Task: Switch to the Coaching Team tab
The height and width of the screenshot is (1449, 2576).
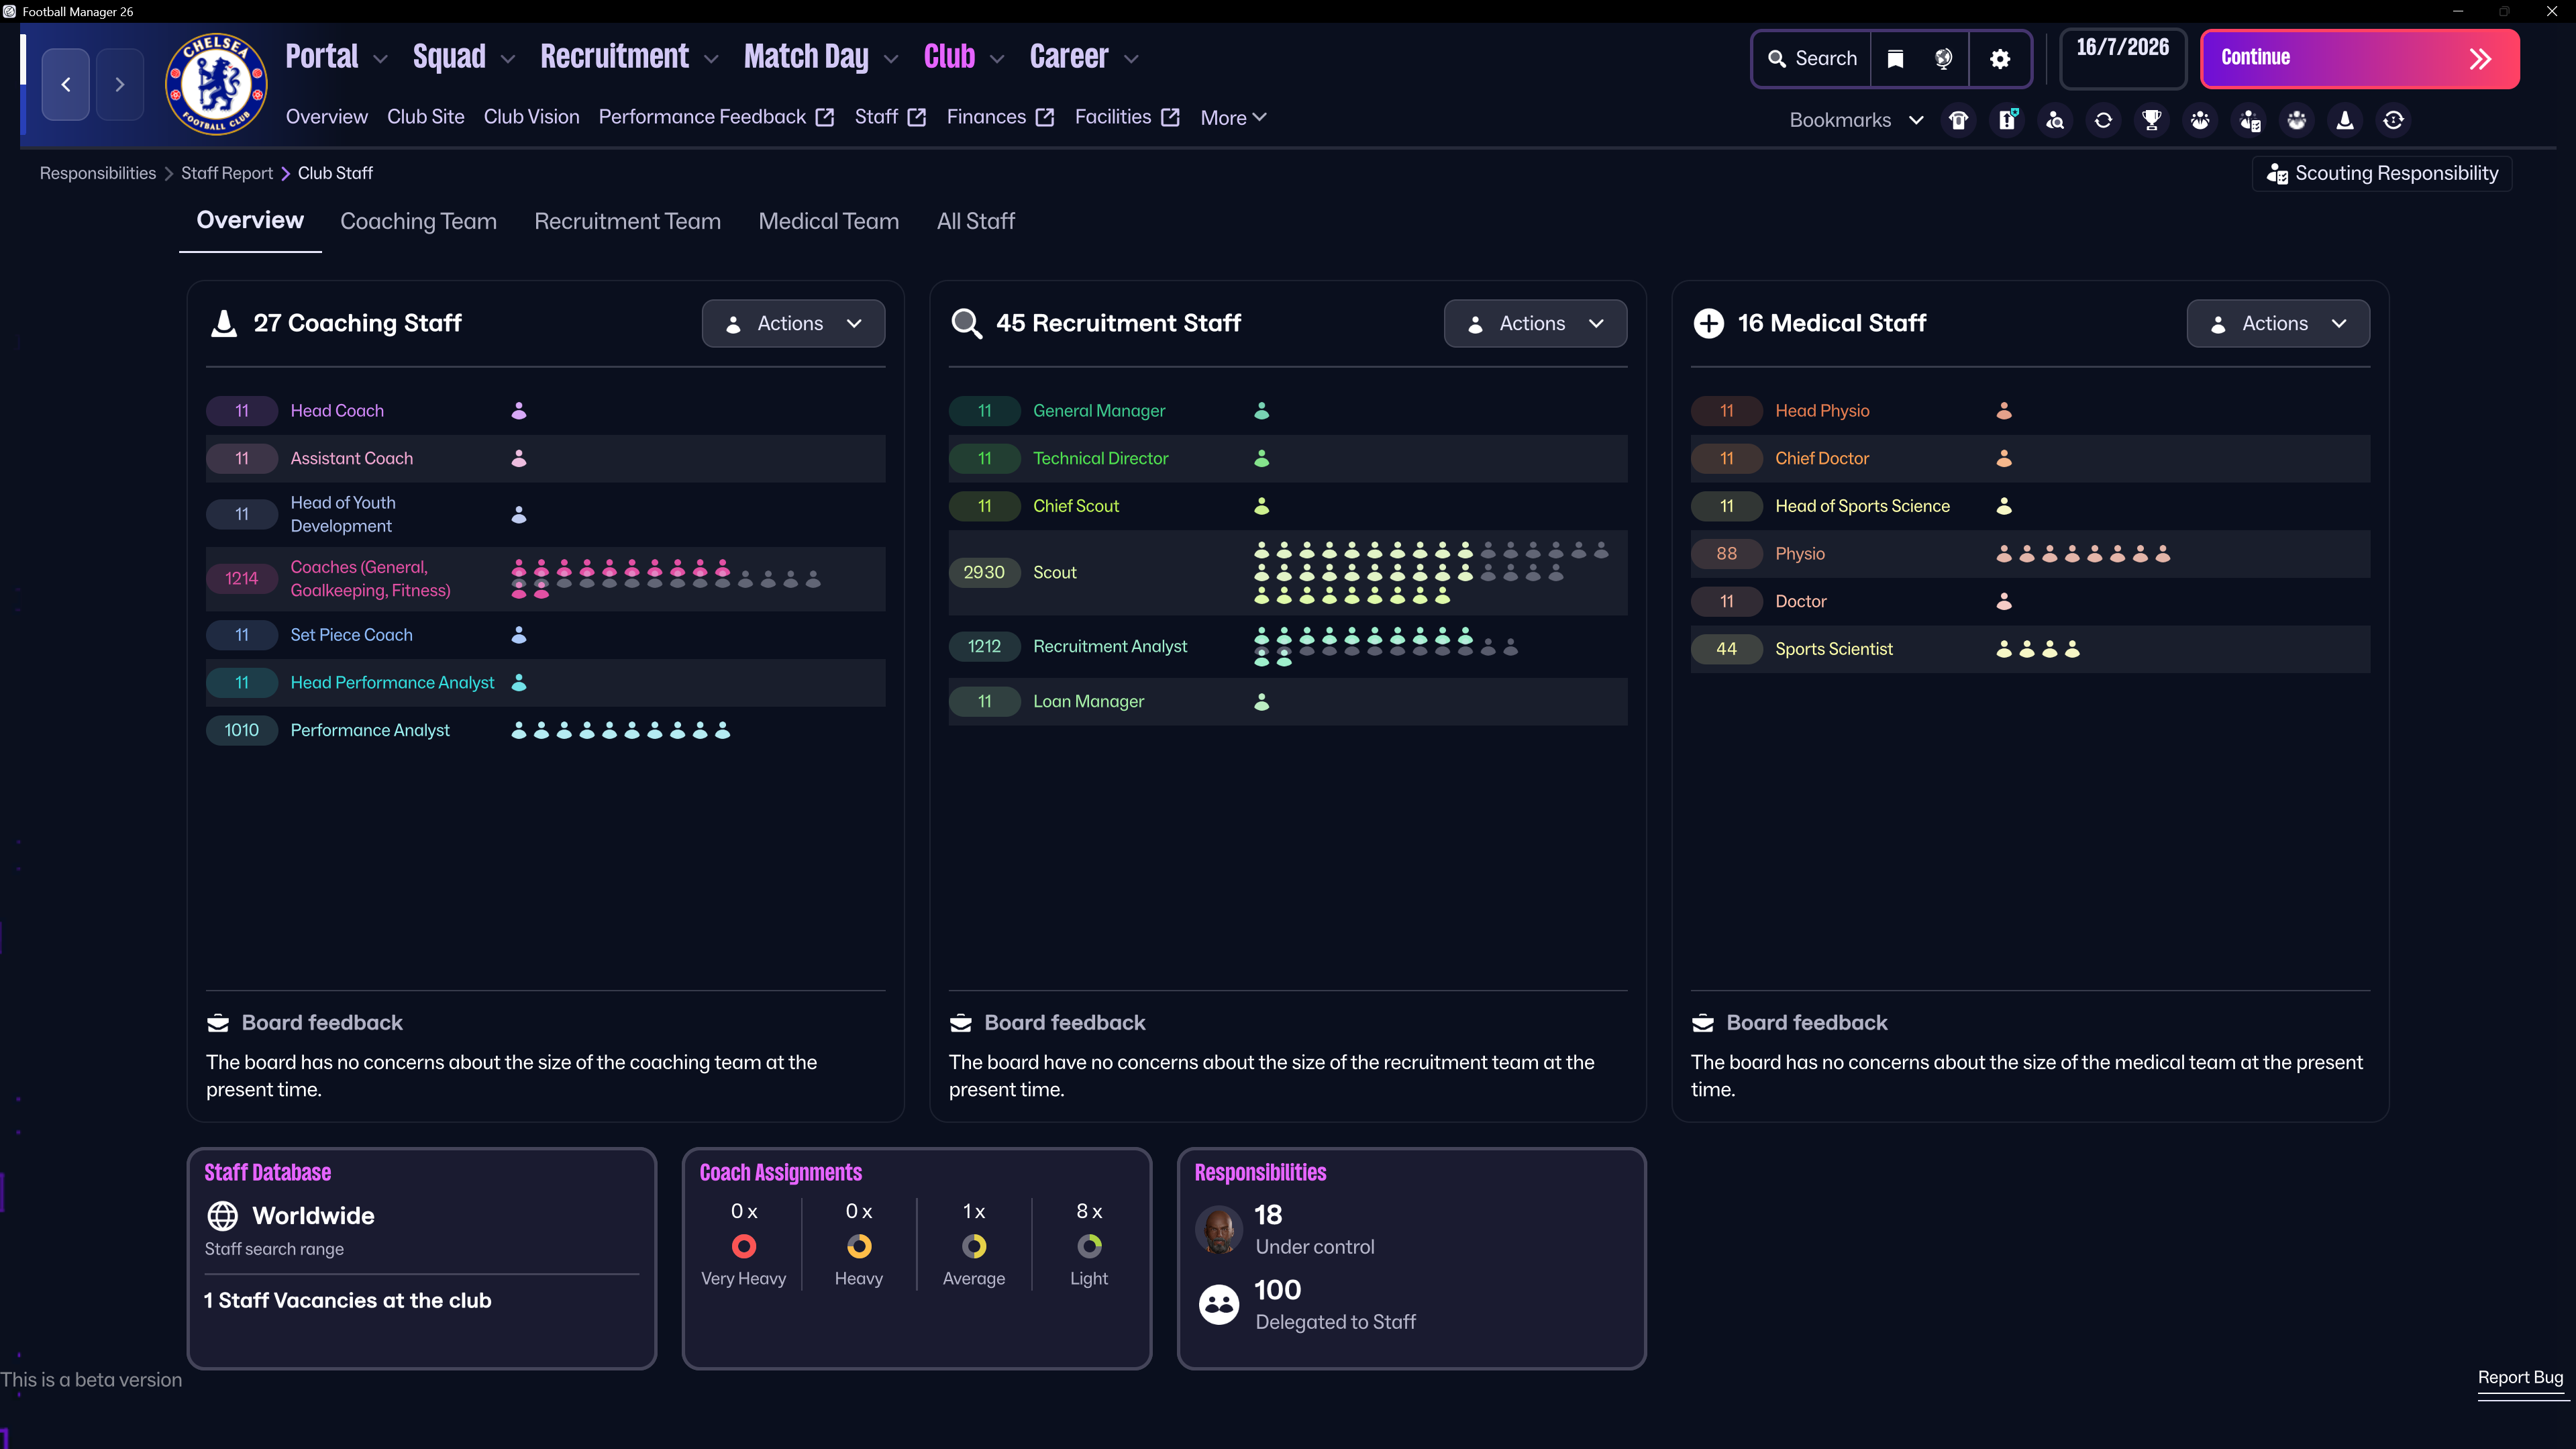Action: click(418, 221)
